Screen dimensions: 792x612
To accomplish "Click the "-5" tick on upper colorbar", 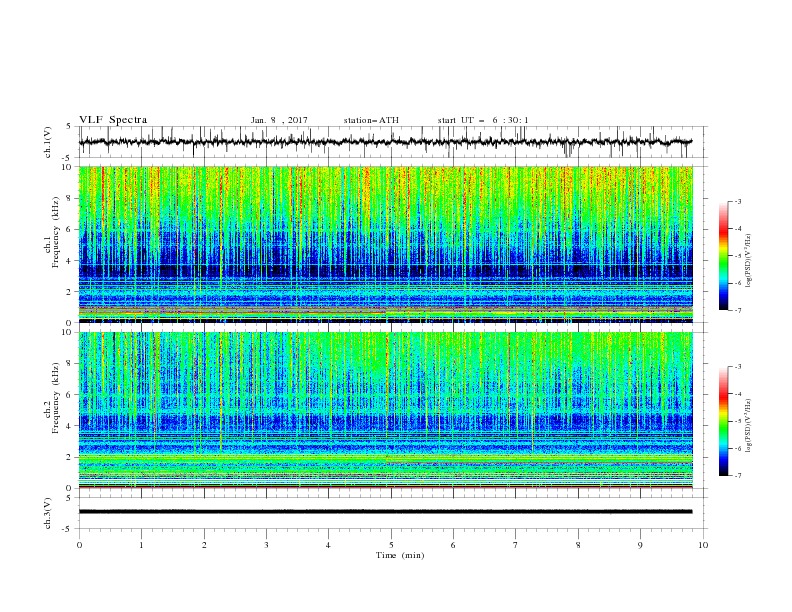I will coord(737,256).
